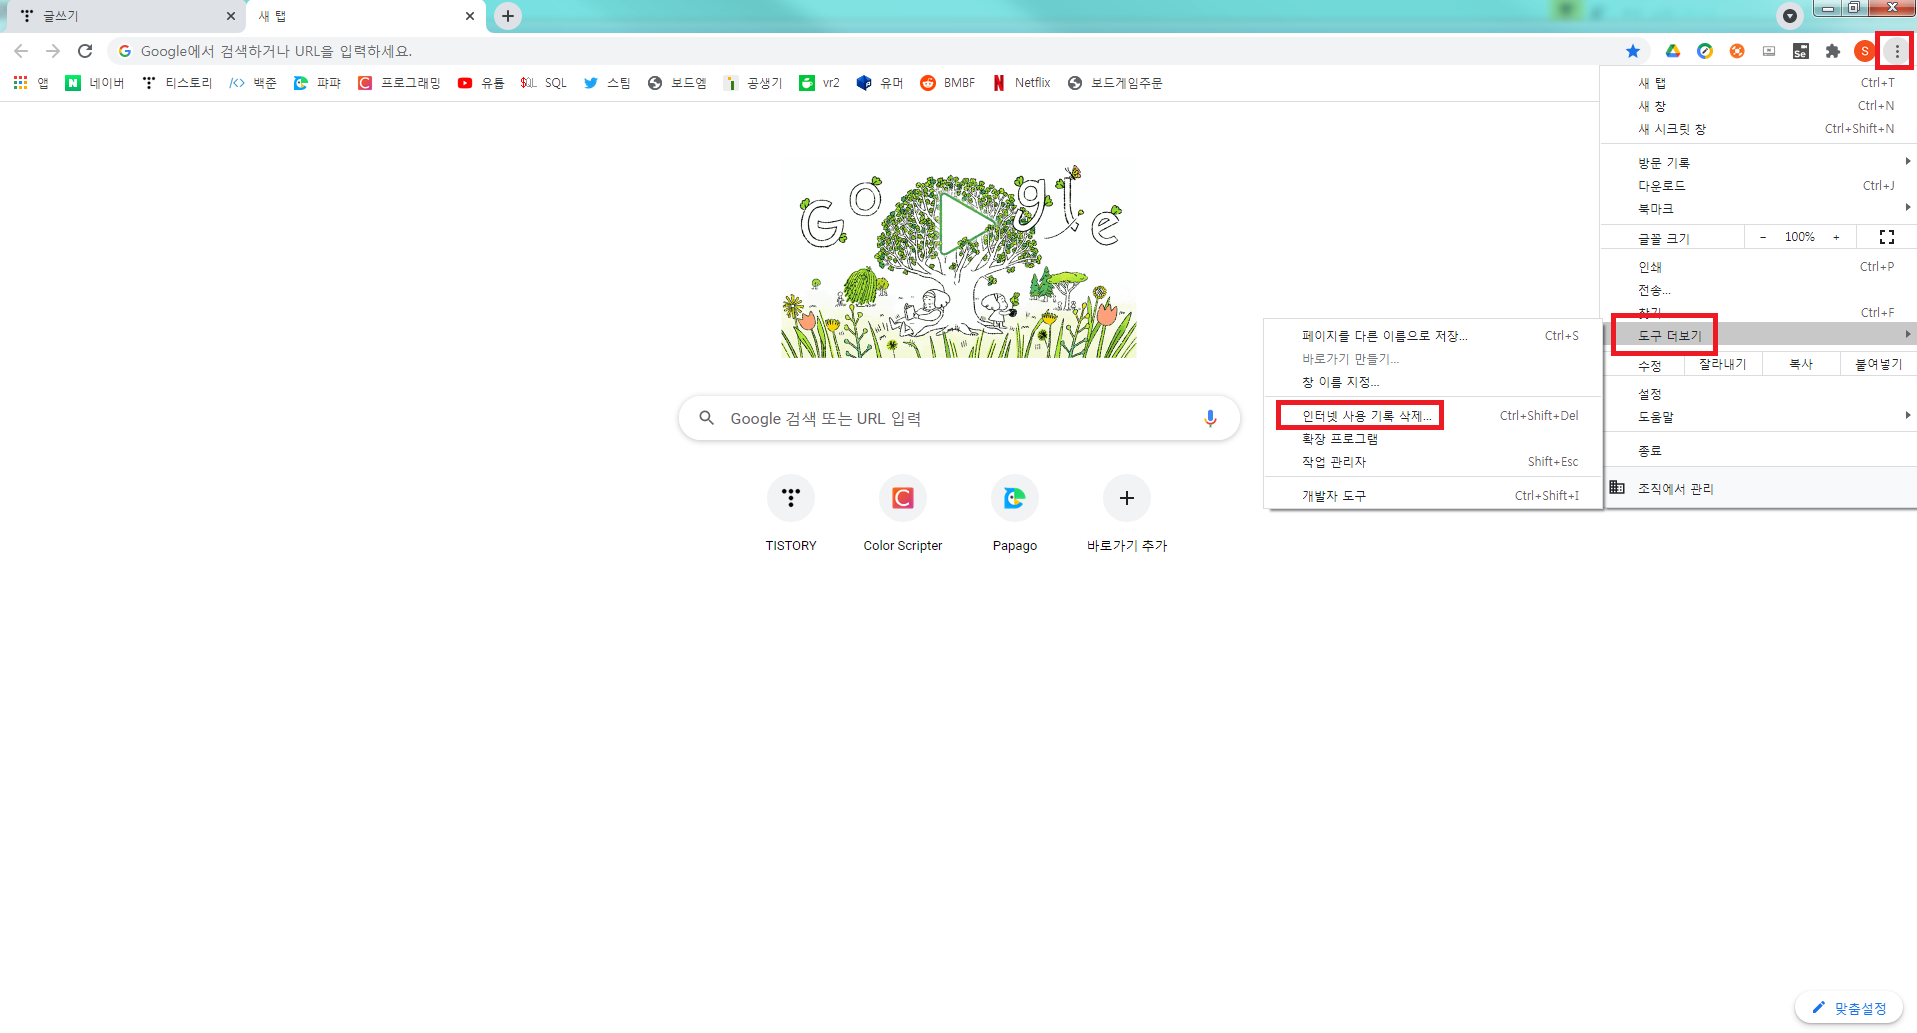Select 새 탭 menu item
Screen dimensions: 1917x1033
pos(1760,83)
